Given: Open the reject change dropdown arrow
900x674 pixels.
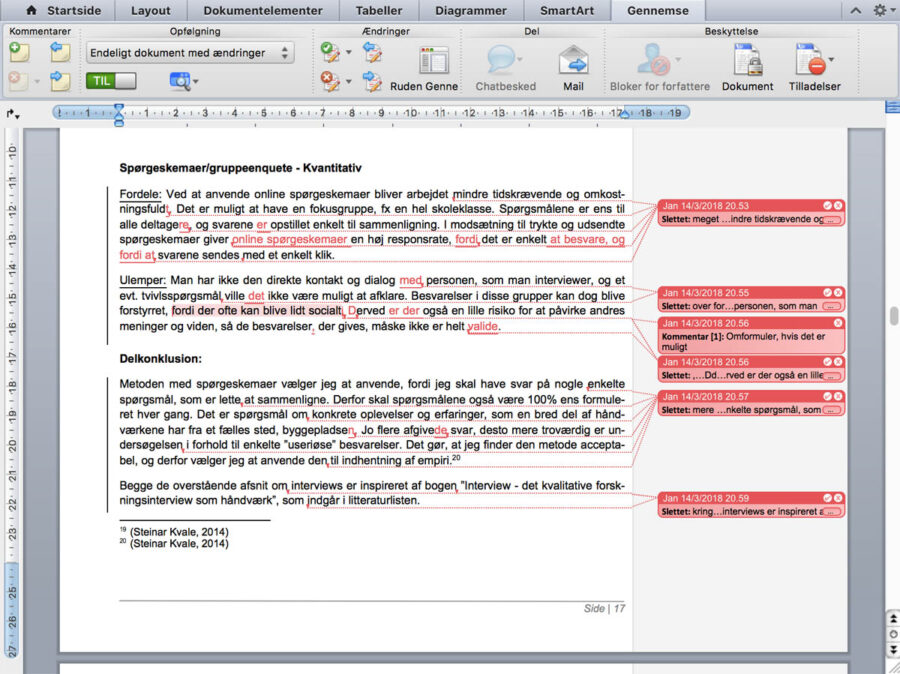Looking at the screenshot, I should [348, 82].
